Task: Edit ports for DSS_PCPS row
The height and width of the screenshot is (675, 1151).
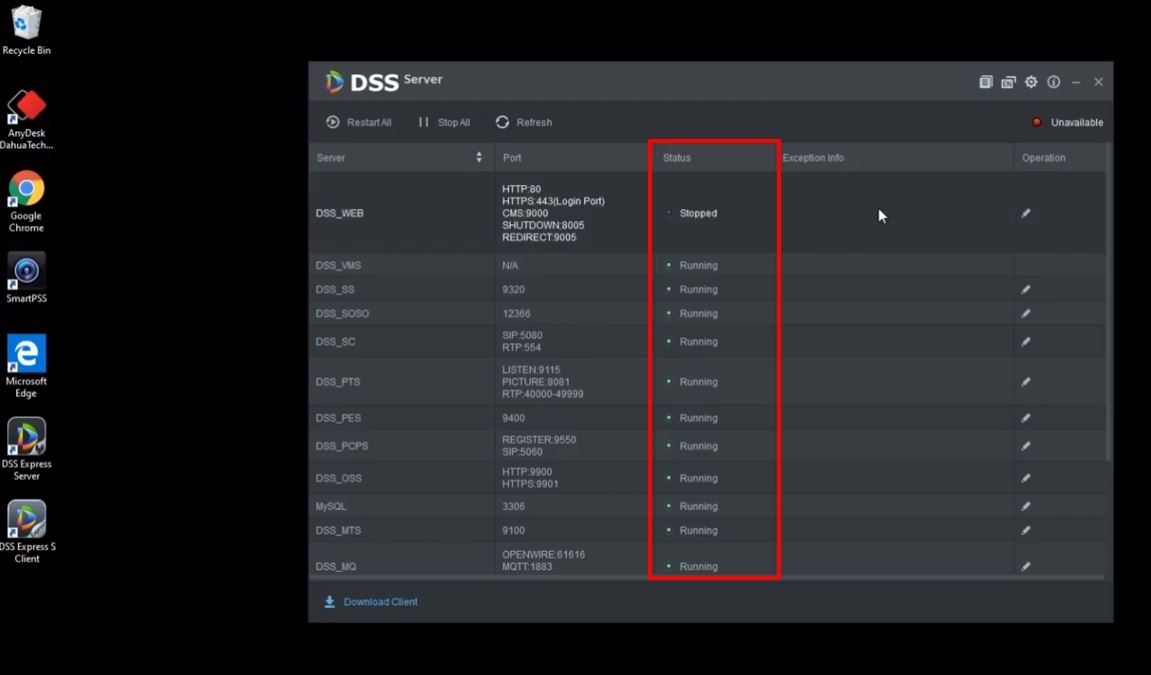Action: 1025,446
